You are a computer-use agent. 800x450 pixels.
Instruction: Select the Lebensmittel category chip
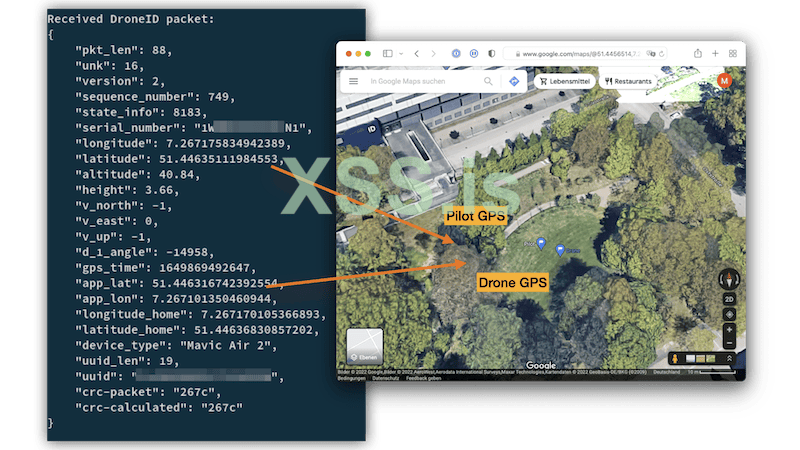pyautogui.click(x=565, y=81)
